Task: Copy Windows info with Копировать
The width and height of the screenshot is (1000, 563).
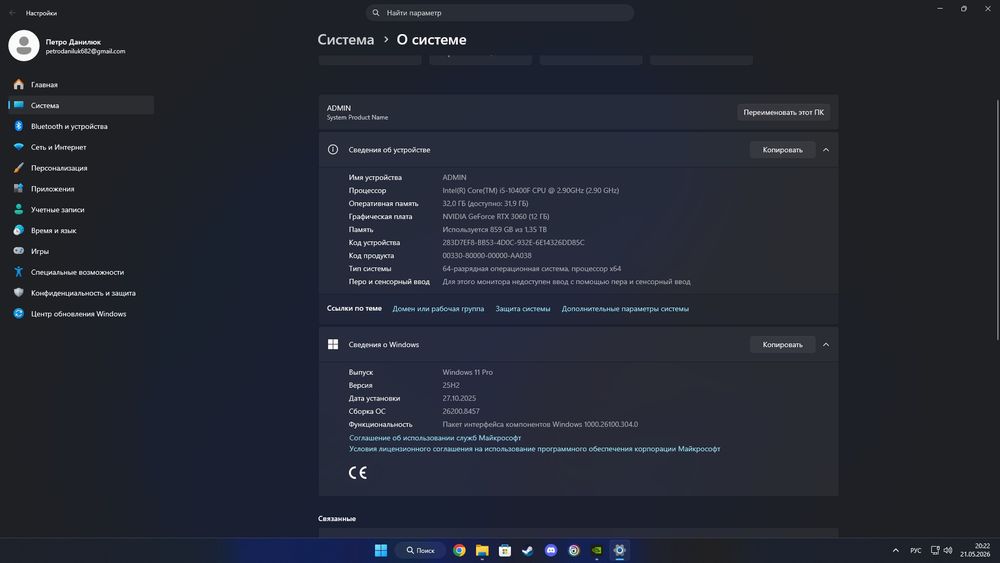Action: click(x=783, y=344)
